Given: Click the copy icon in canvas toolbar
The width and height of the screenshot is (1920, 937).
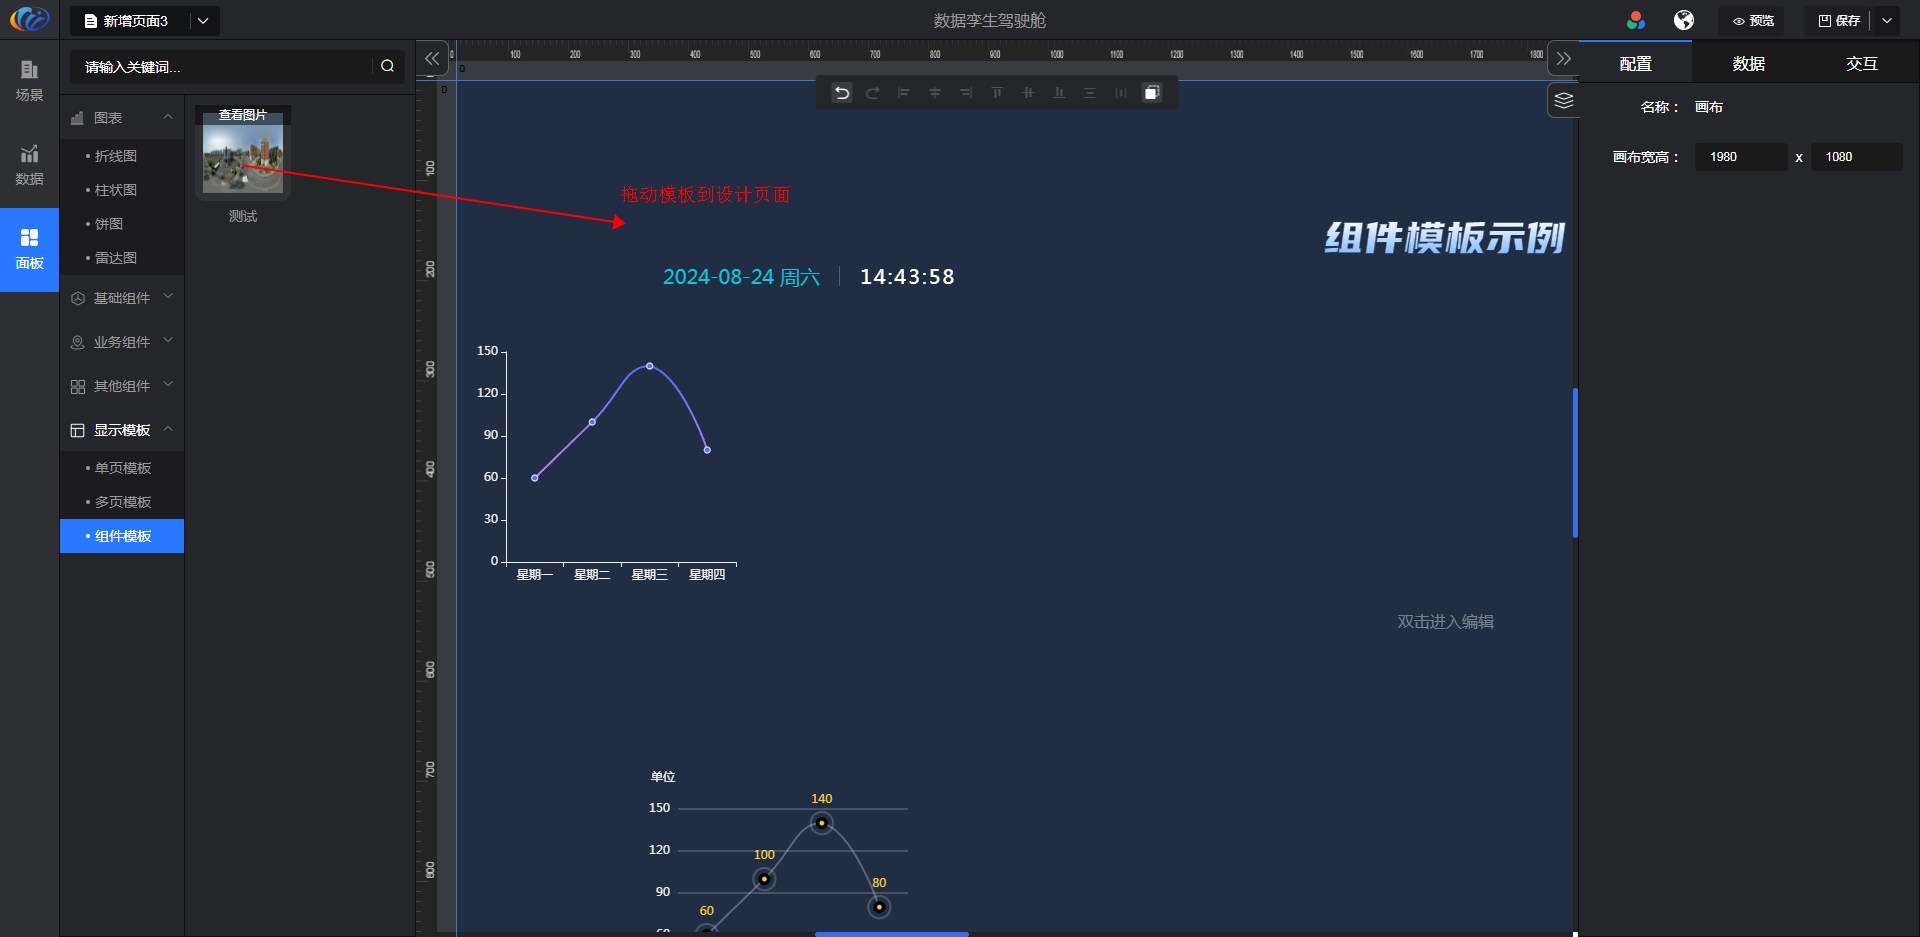Looking at the screenshot, I should 1152,93.
